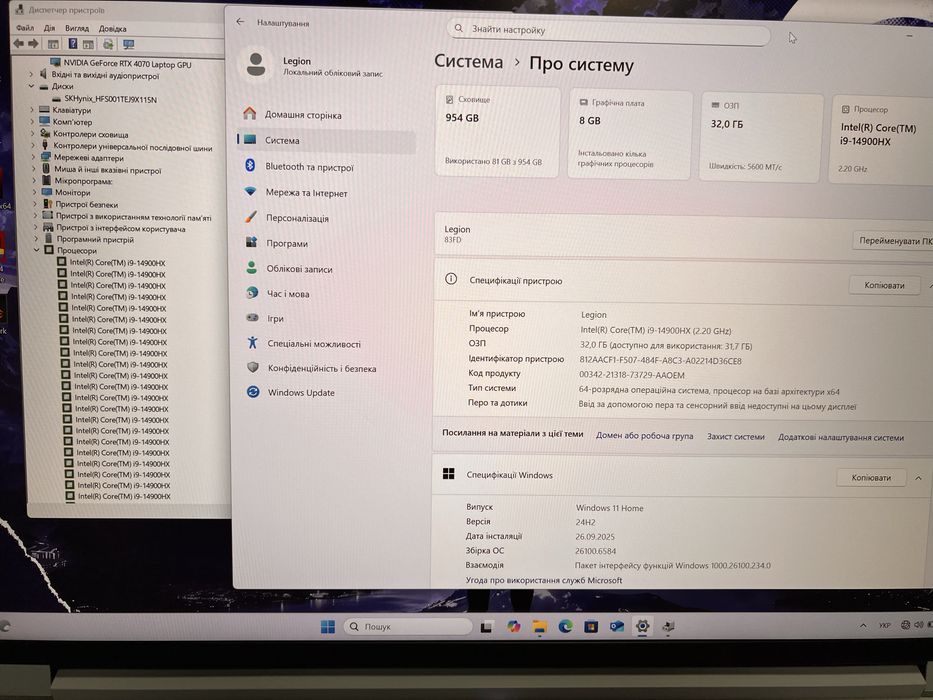
Task: Click the monitor icon in Device Manager toolbar
Action: pos(128,44)
